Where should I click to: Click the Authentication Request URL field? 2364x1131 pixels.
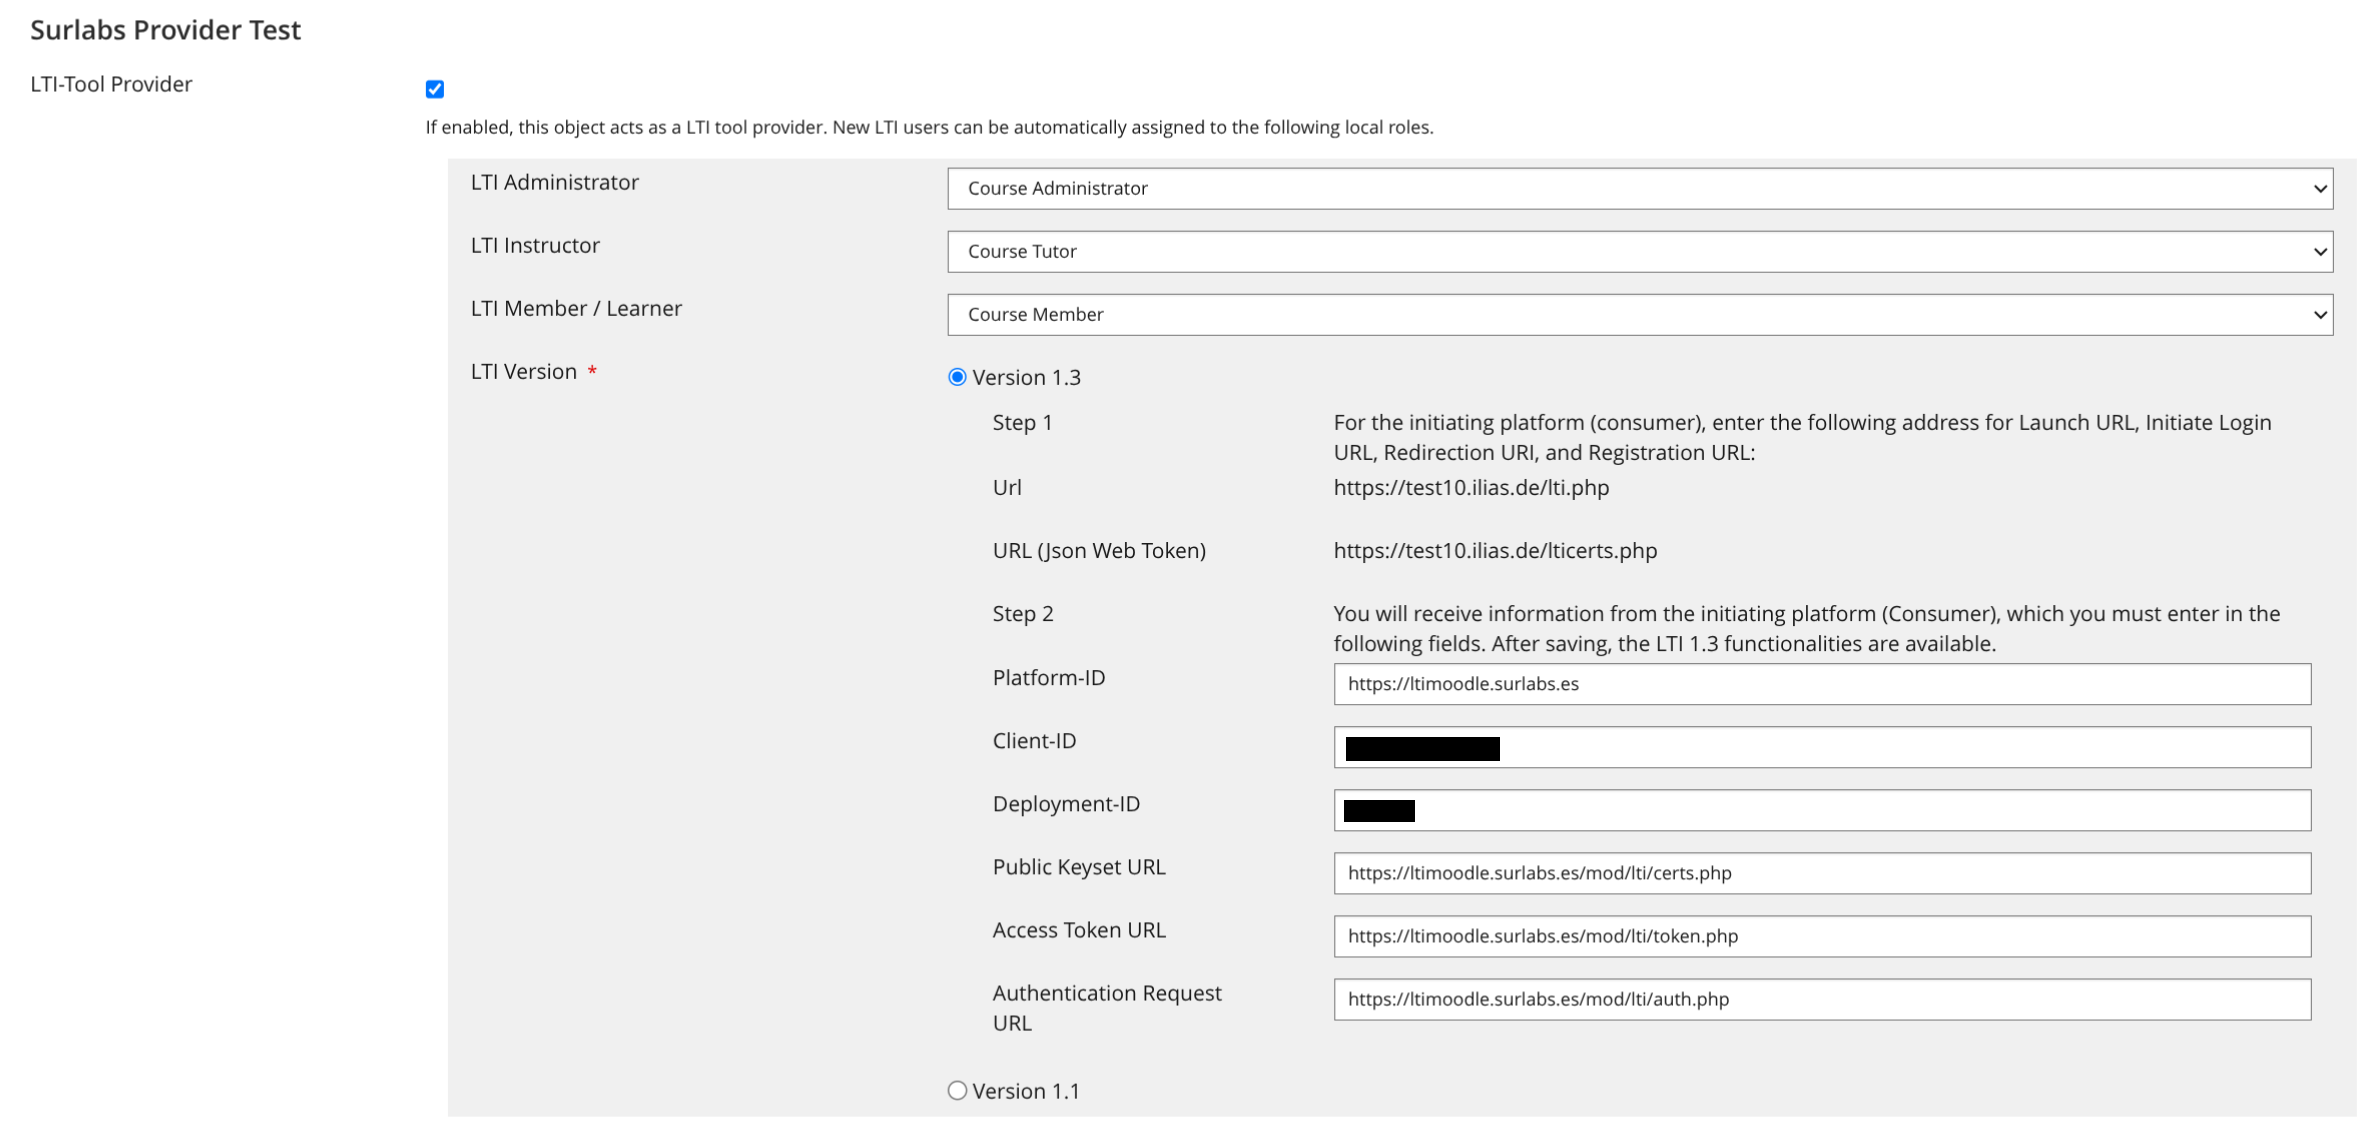(x=1822, y=999)
